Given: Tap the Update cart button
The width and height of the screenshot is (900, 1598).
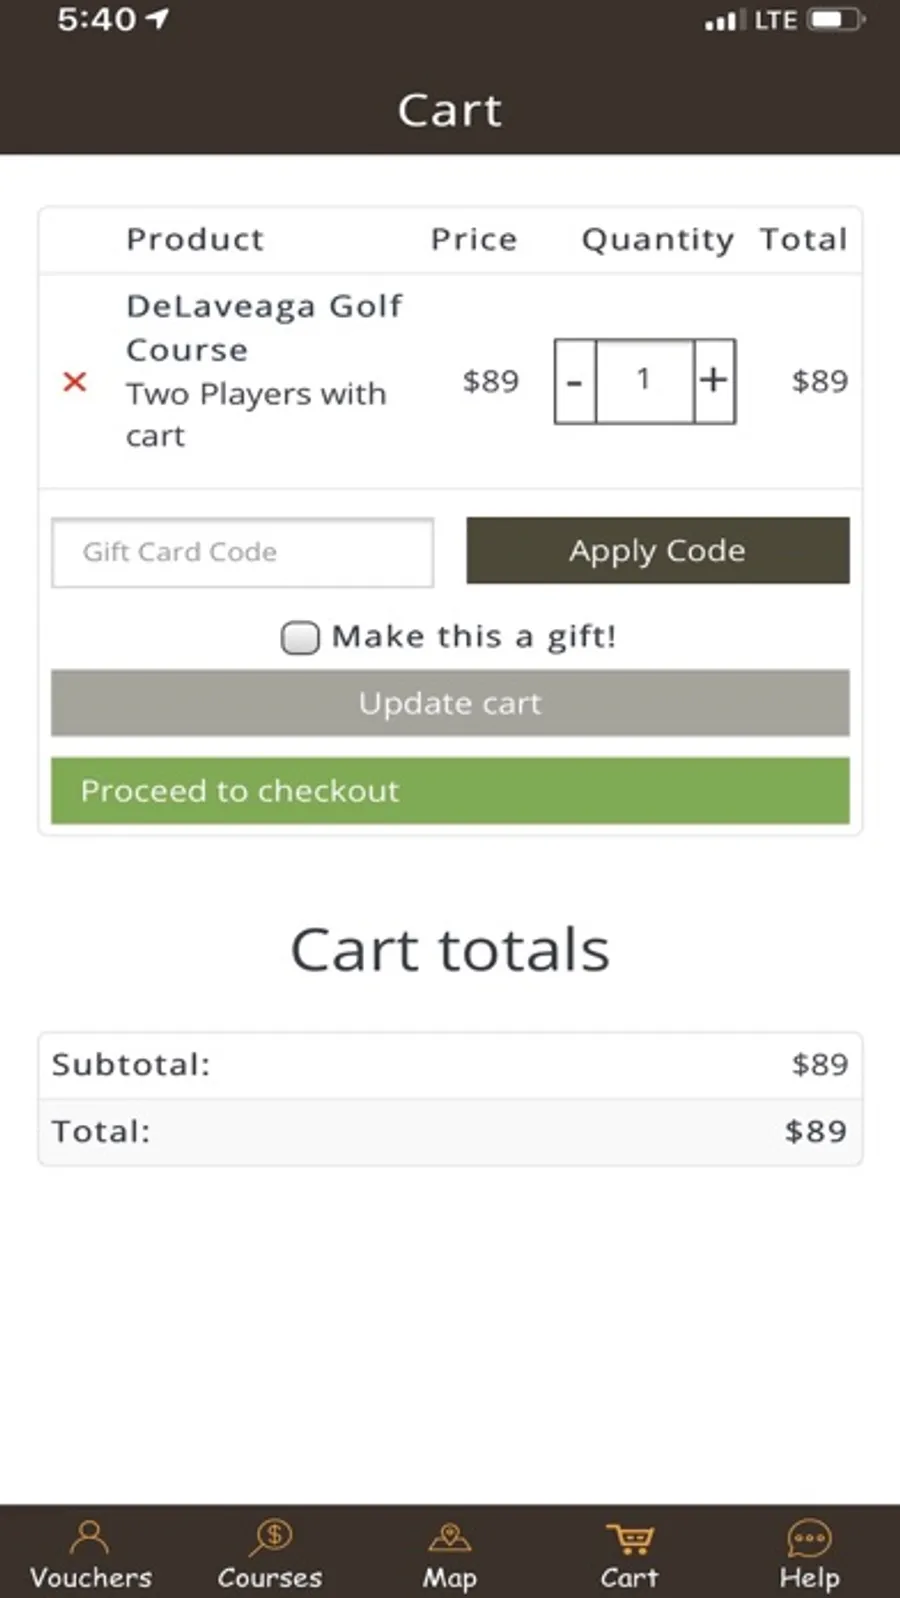Looking at the screenshot, I should (x=450, y=703).
